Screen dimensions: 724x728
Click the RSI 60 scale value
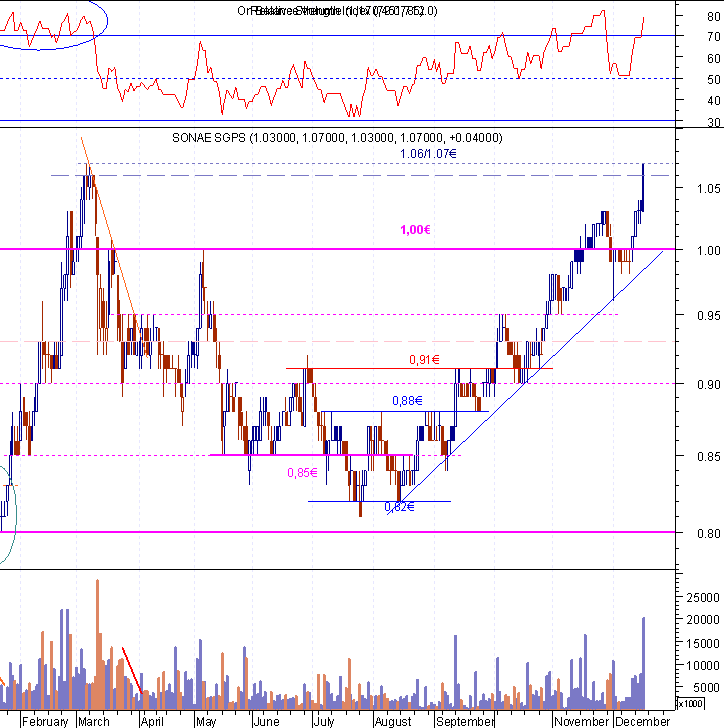[714, 58]
